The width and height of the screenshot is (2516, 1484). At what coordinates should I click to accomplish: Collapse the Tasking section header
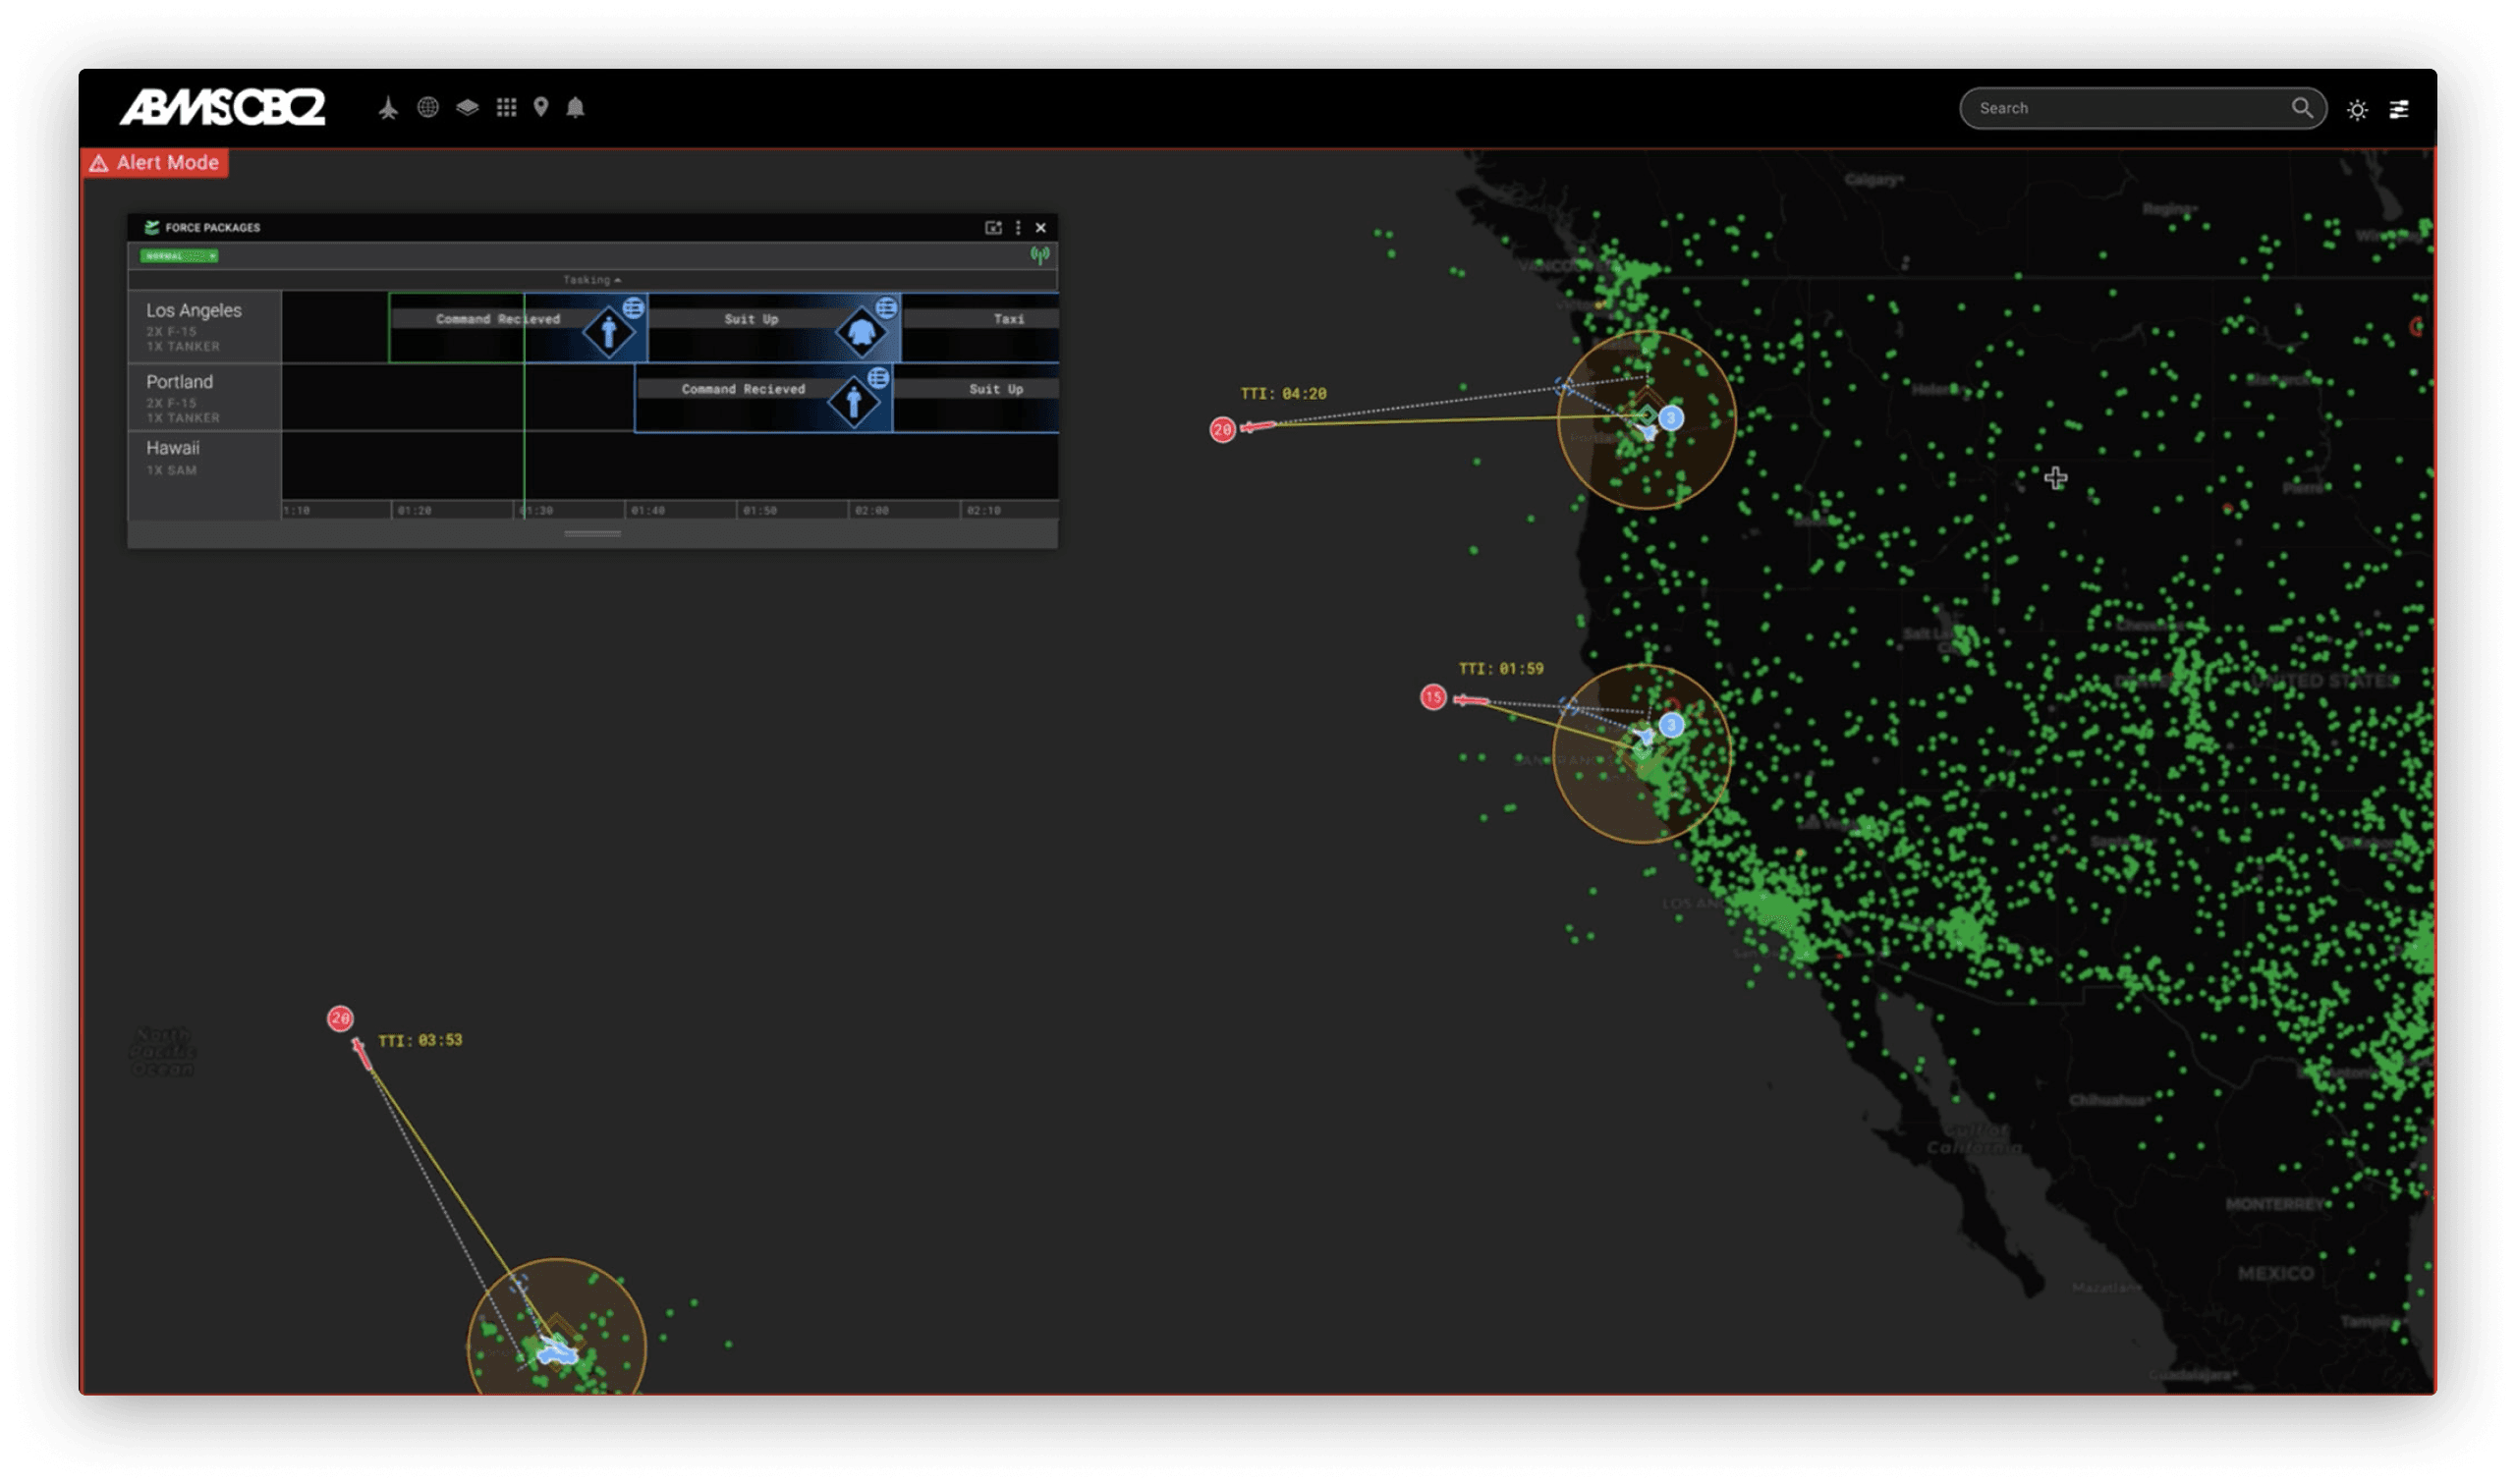(592, 279)
